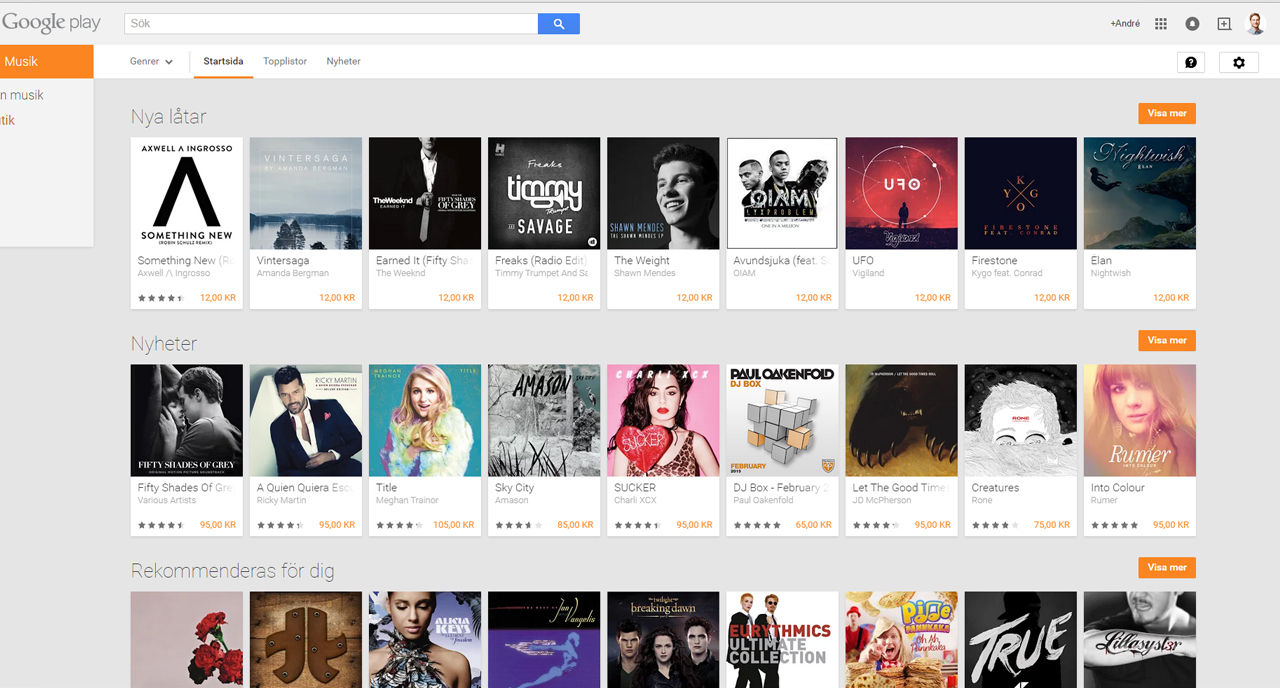Viewport: 1280px width, 688px height.
Task: Click the Google Play logo
Action: click(51, 24)
